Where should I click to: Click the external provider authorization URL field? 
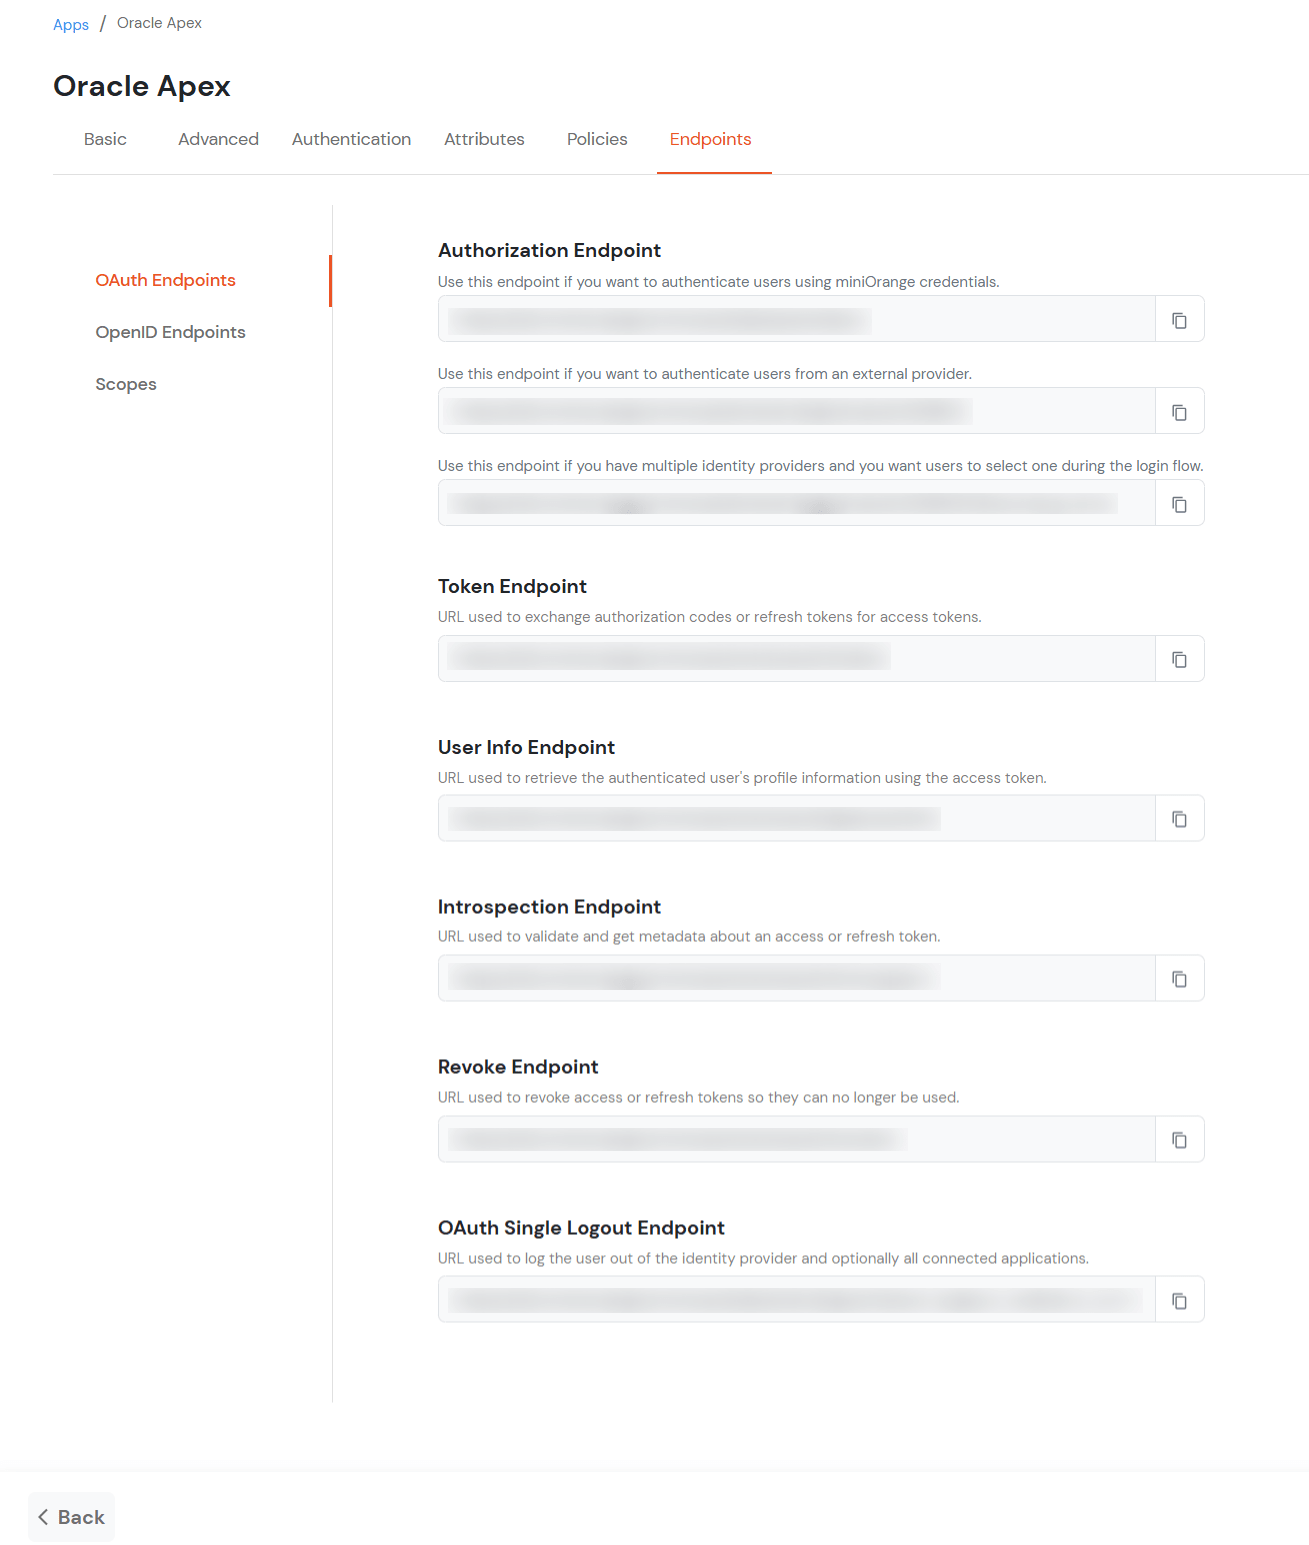[x=797, y=412]
